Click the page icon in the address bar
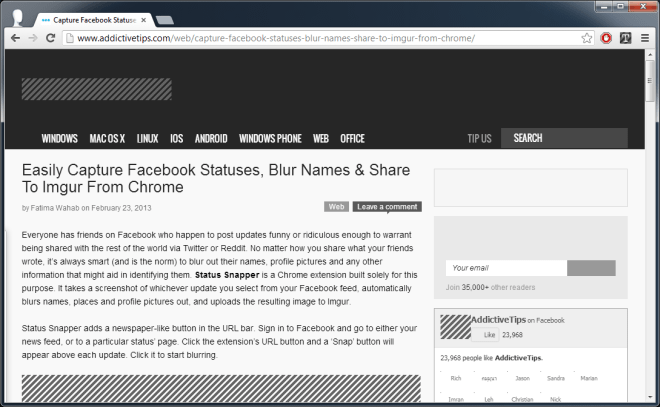The width and height of the screenshot is (660, 407). [70, 38]
